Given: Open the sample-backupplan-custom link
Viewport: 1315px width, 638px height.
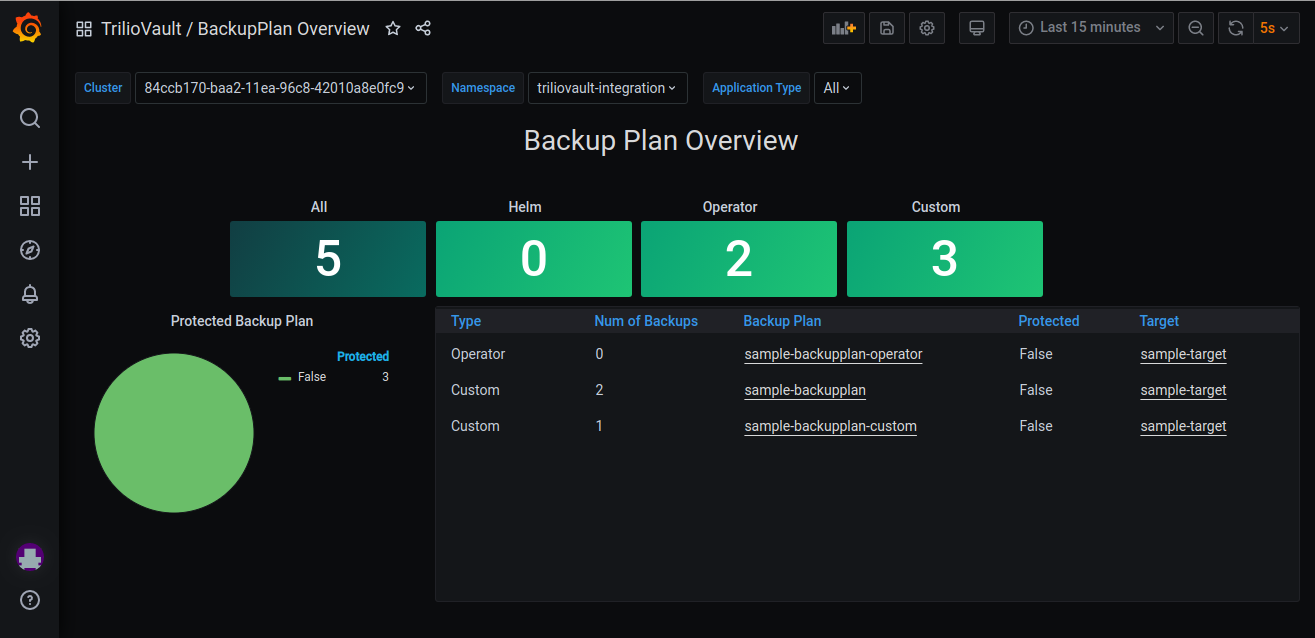Looking at the screenshot, I should pos(830,426).
